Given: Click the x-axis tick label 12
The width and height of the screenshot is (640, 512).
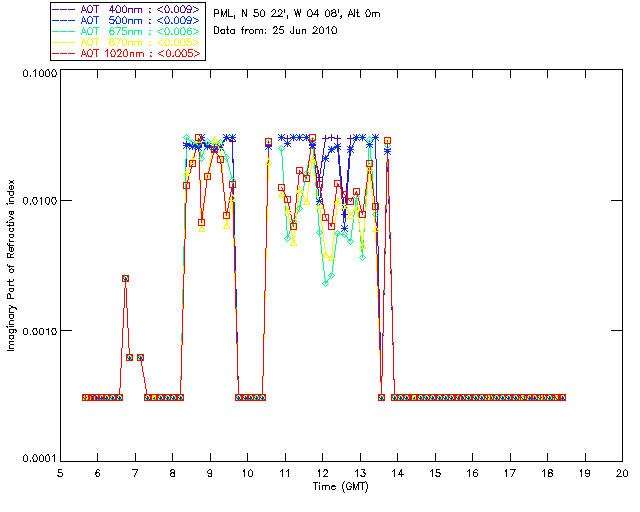Looking at the screenshot, I should (323, 474).
